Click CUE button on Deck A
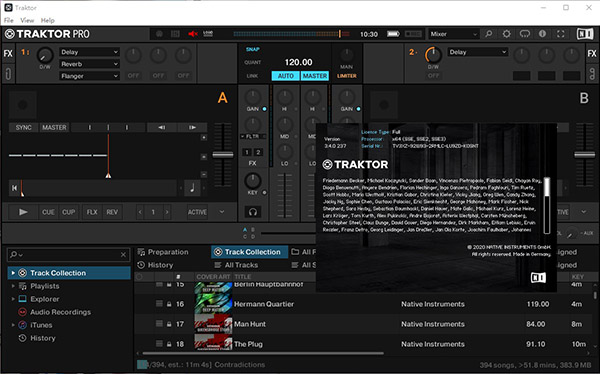The width and height of the screenshot is (600, 374). click(48, 212)
